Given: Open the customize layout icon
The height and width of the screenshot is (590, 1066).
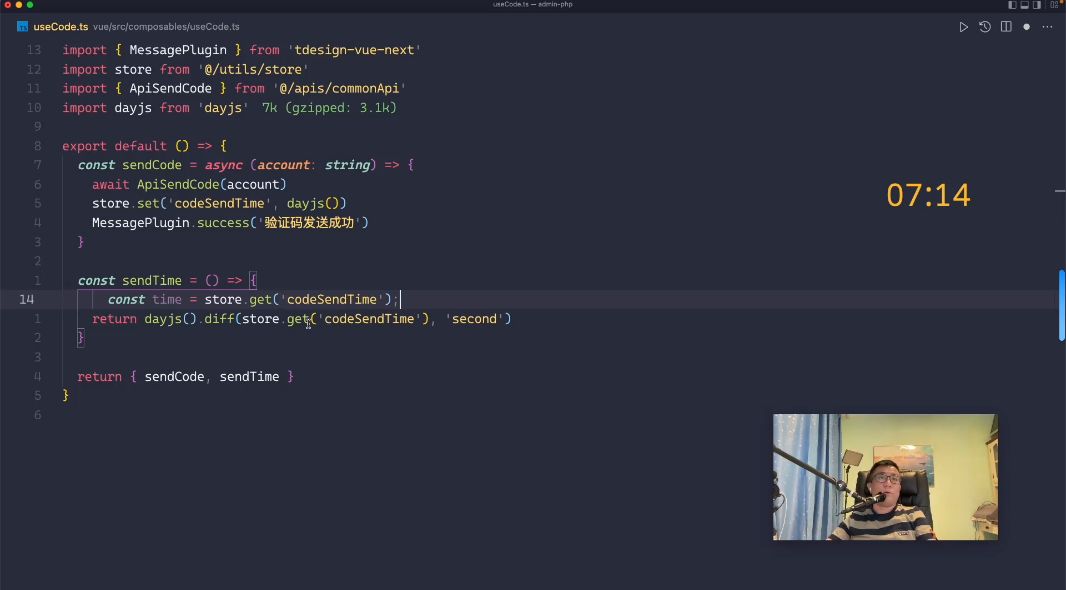Looking at the screenshot, I should click(1054, 5).
